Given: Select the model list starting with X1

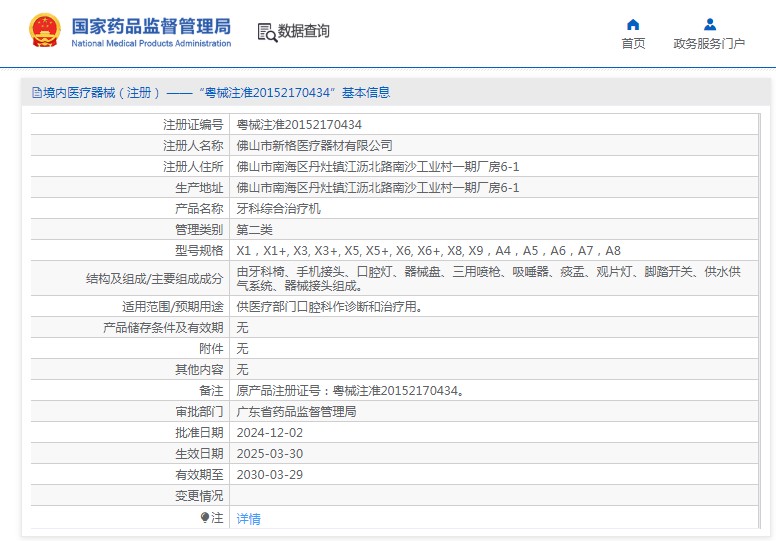Looking at the screenshot, I should coord(428,251).
